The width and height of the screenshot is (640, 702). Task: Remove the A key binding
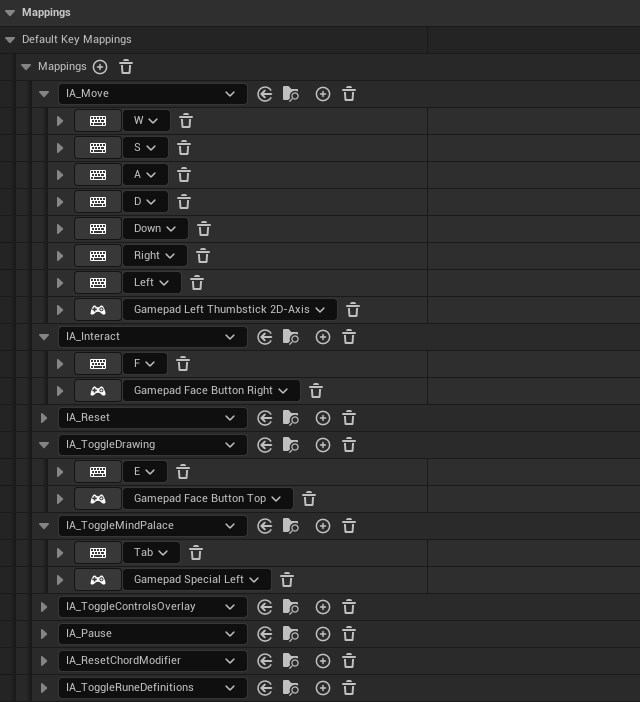coord(184,175)
